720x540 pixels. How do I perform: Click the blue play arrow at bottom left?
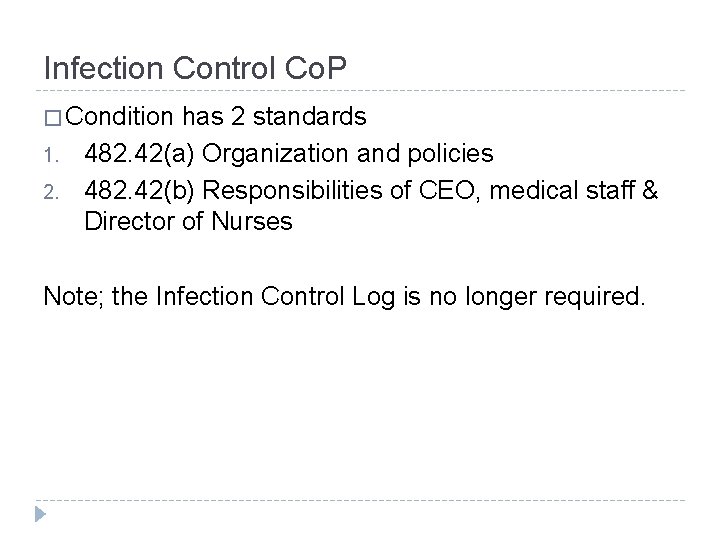tap(40, 514)
